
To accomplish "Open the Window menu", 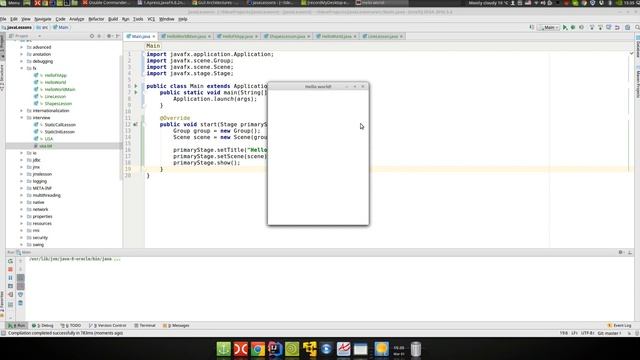I will (x=167, y=19).
